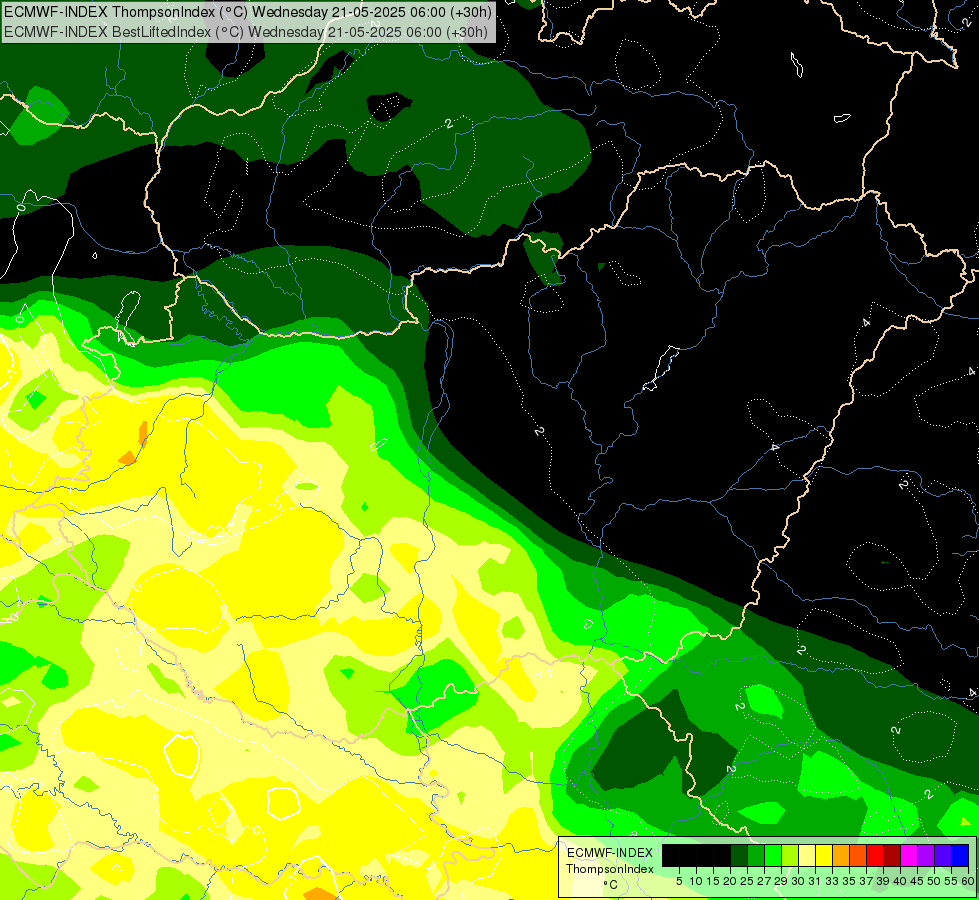Click the ThompsonIndex title line at top

(x=248, y=12)
